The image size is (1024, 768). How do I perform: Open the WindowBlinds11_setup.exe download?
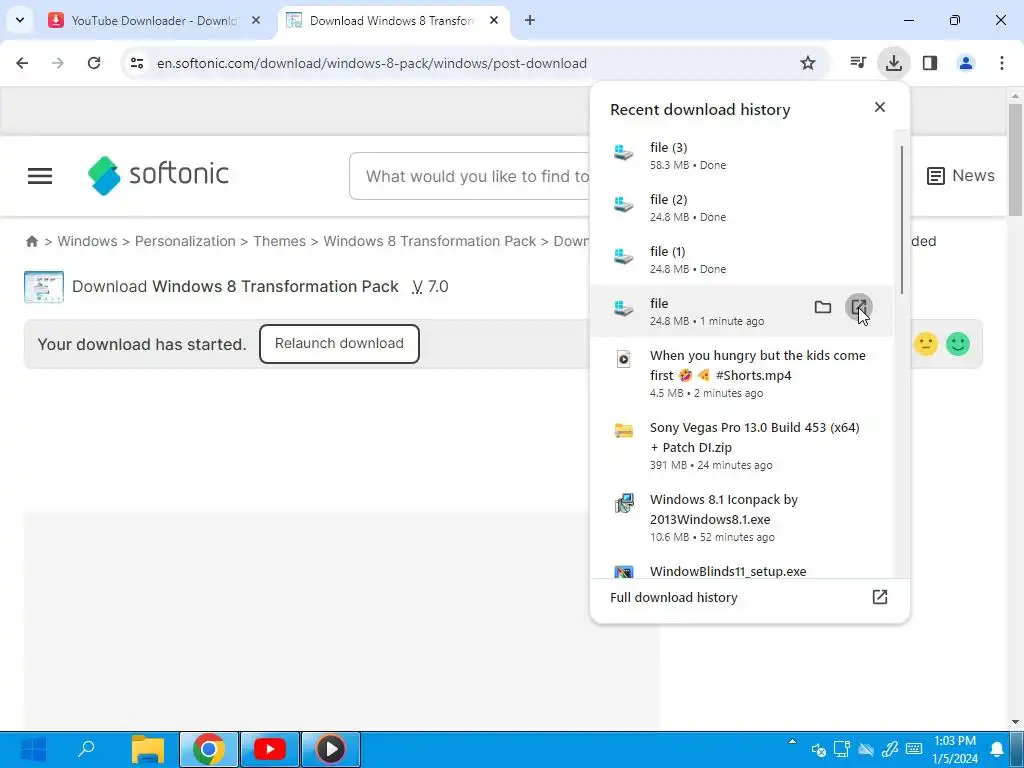coord(741,568)
